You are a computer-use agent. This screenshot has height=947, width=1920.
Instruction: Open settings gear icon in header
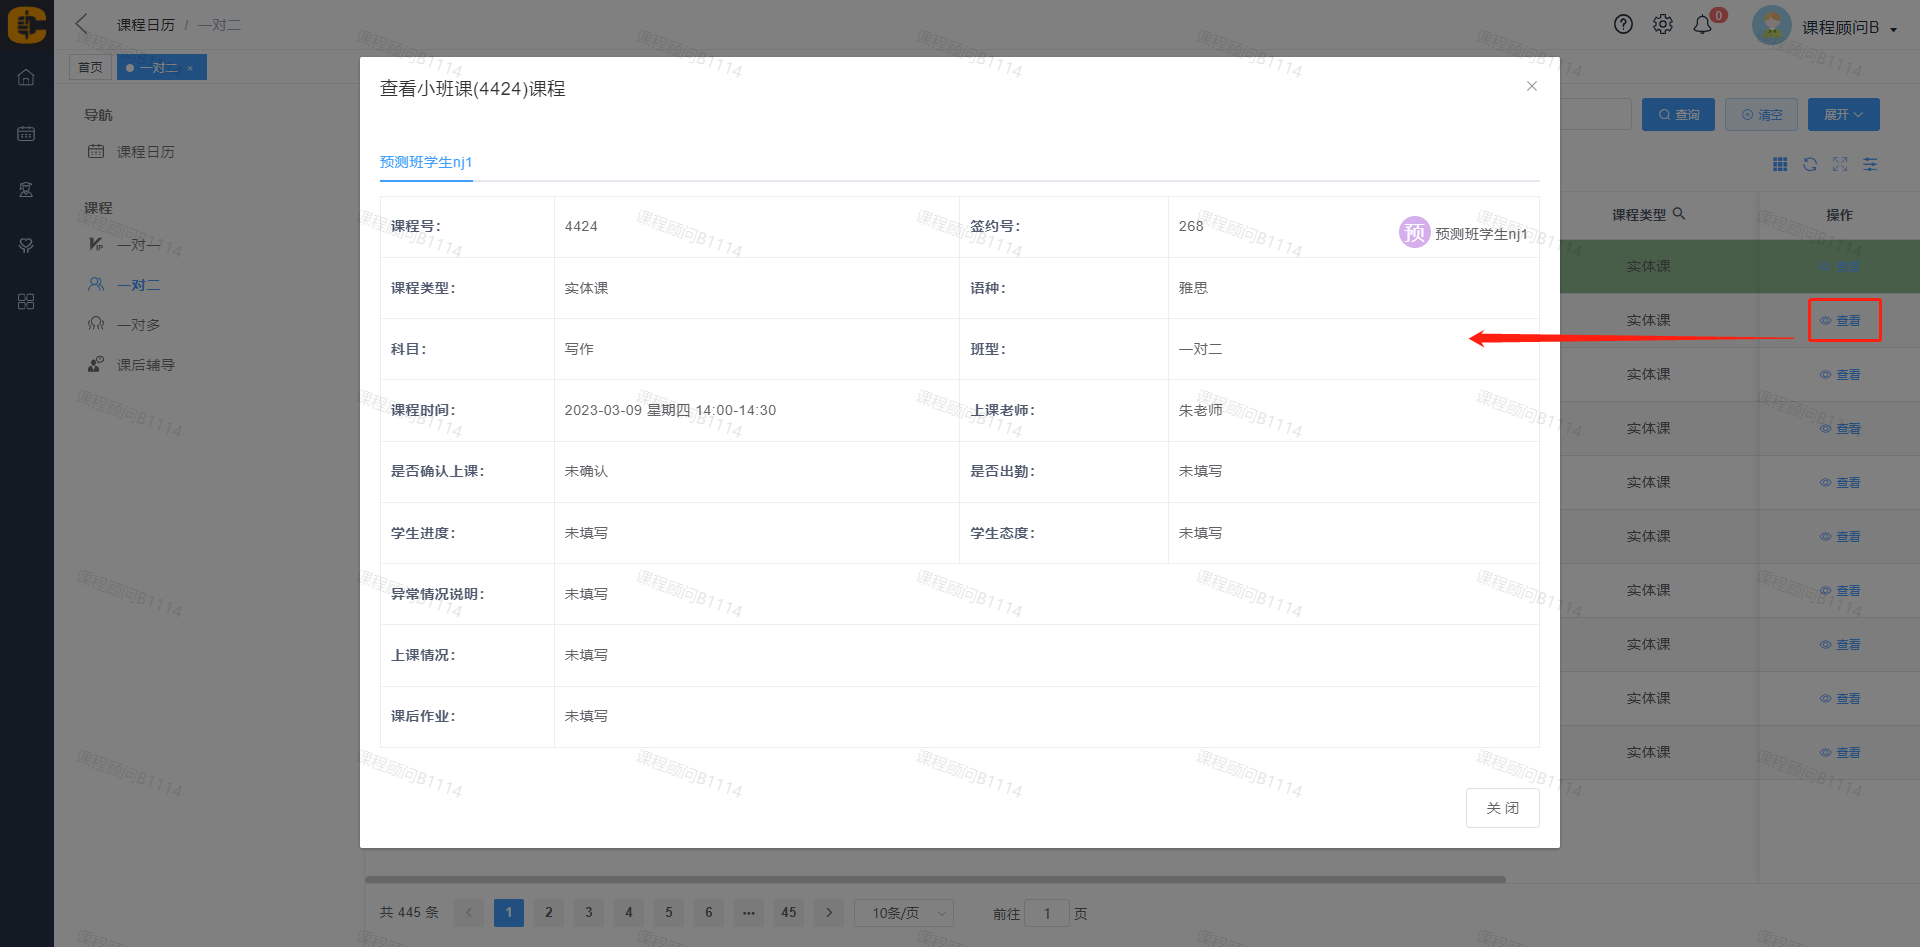1662,25
